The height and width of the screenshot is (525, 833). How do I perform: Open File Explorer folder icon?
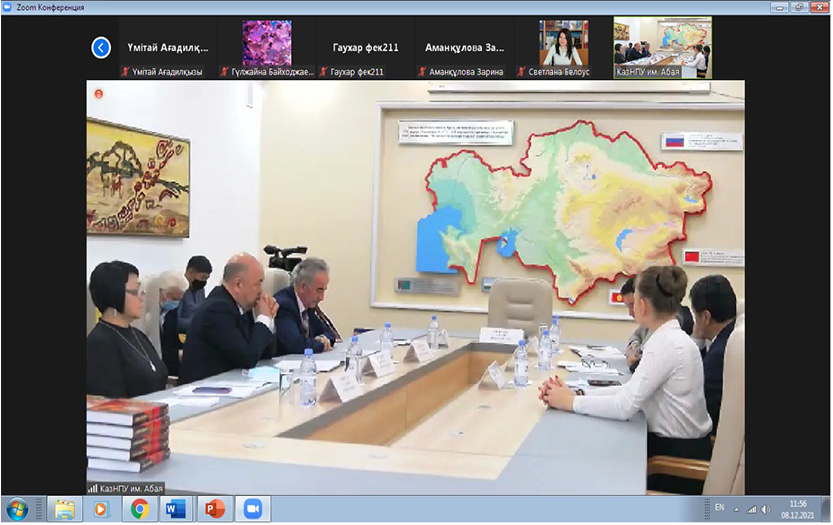pyautogui.click(x=64, y=509)
